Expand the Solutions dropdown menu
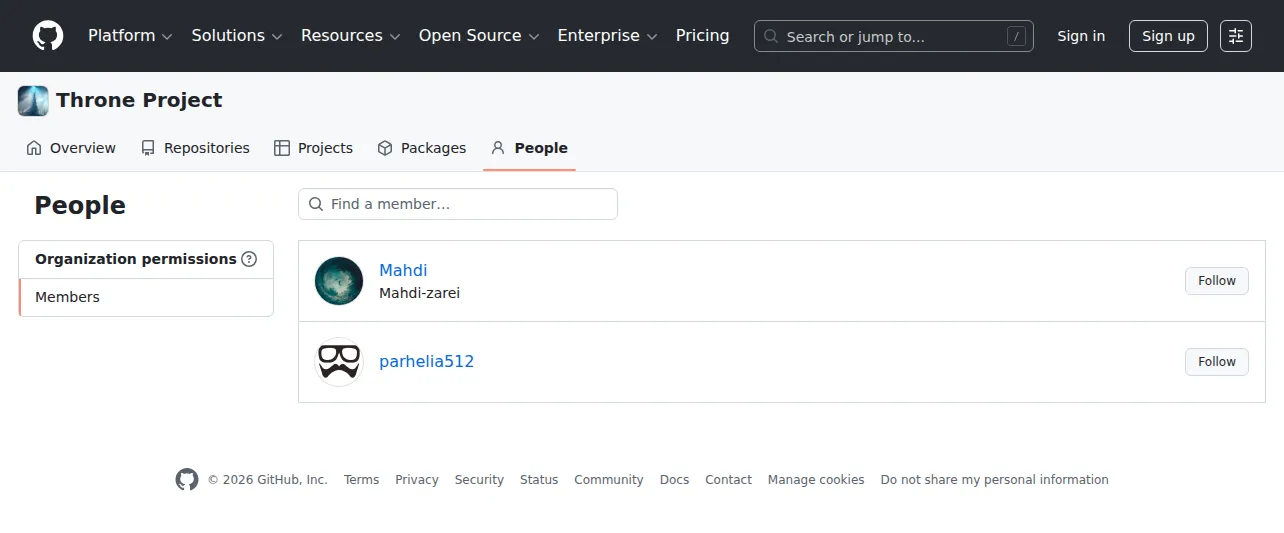The width and height of the screenshot is (1284, 533). click(237, 36)
